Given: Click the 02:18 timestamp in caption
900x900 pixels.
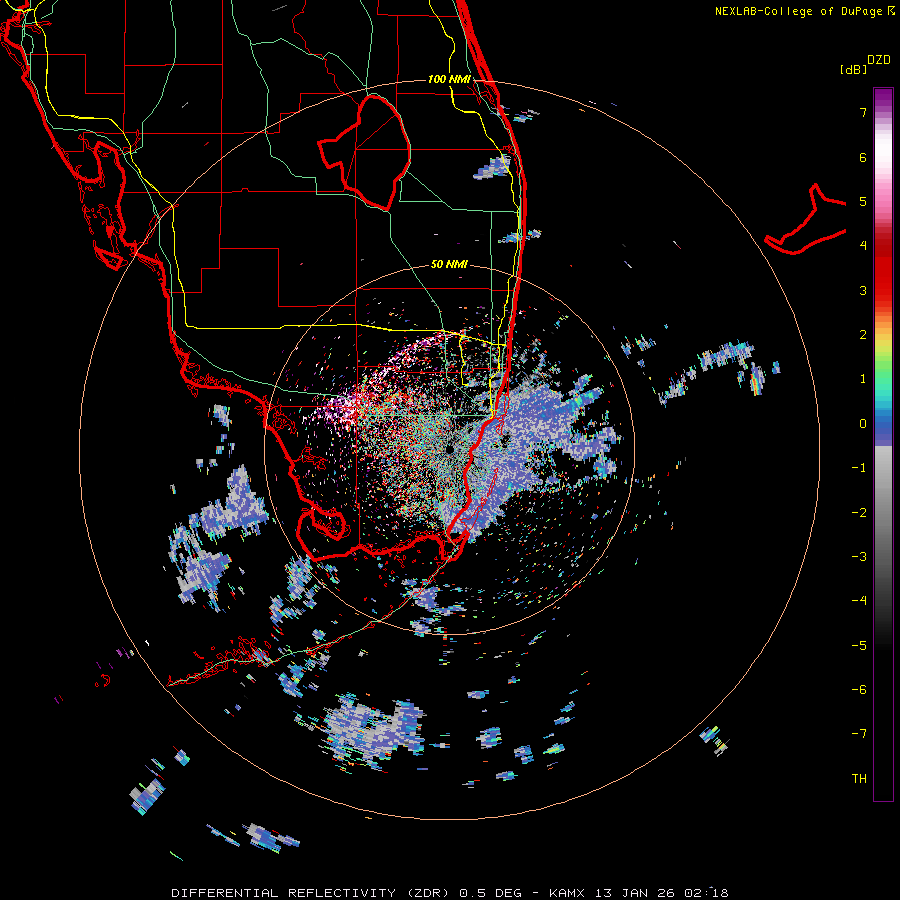Looking at the screenshot, I should pyautogui.click(x=707, y=893).
